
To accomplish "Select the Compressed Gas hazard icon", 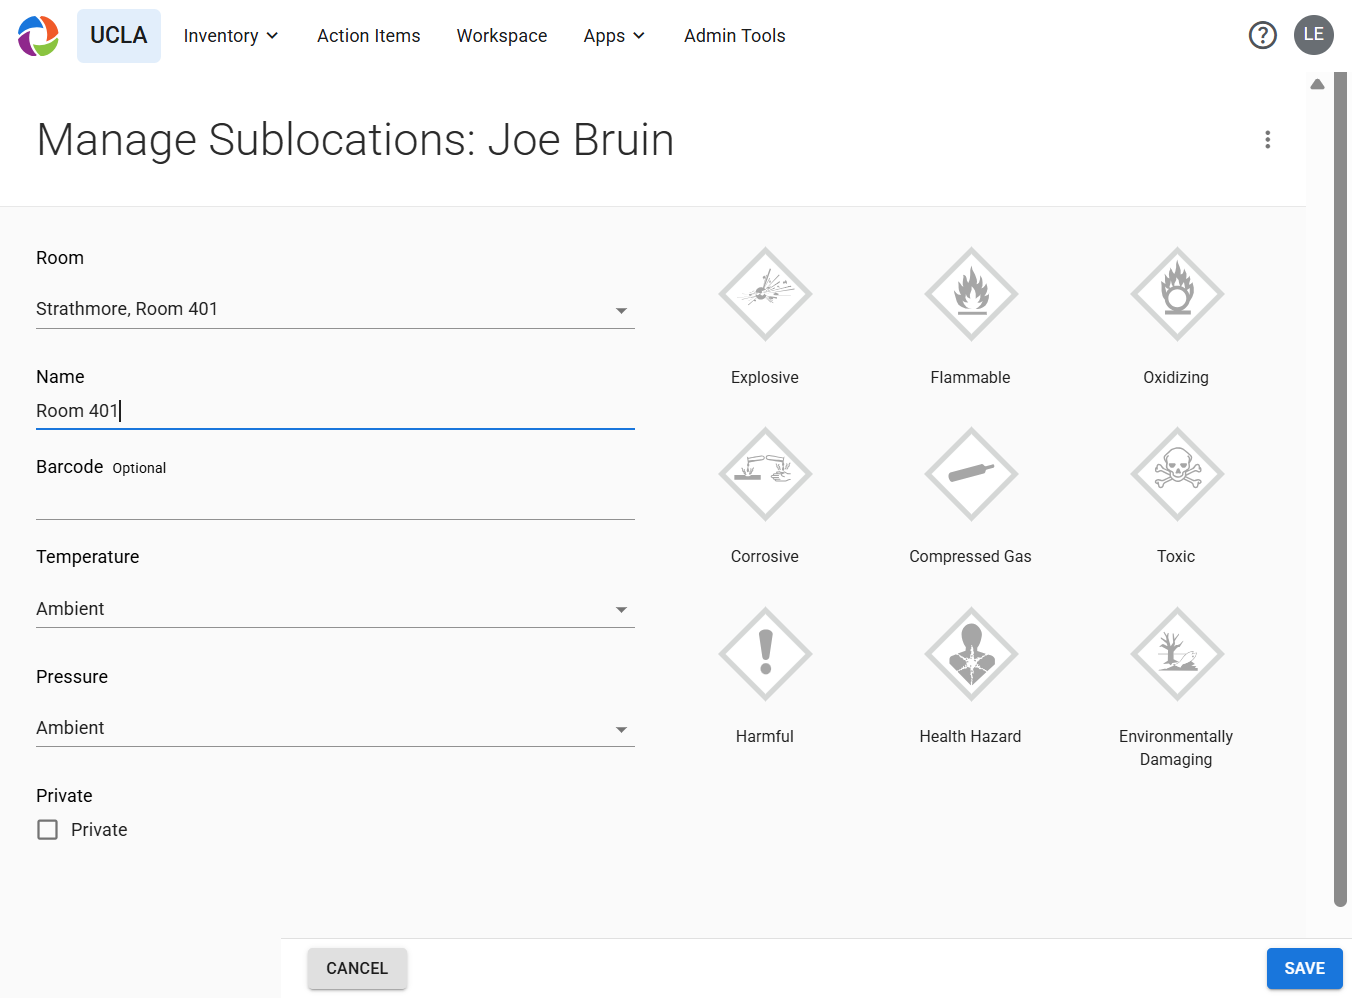I will (971, 474).
